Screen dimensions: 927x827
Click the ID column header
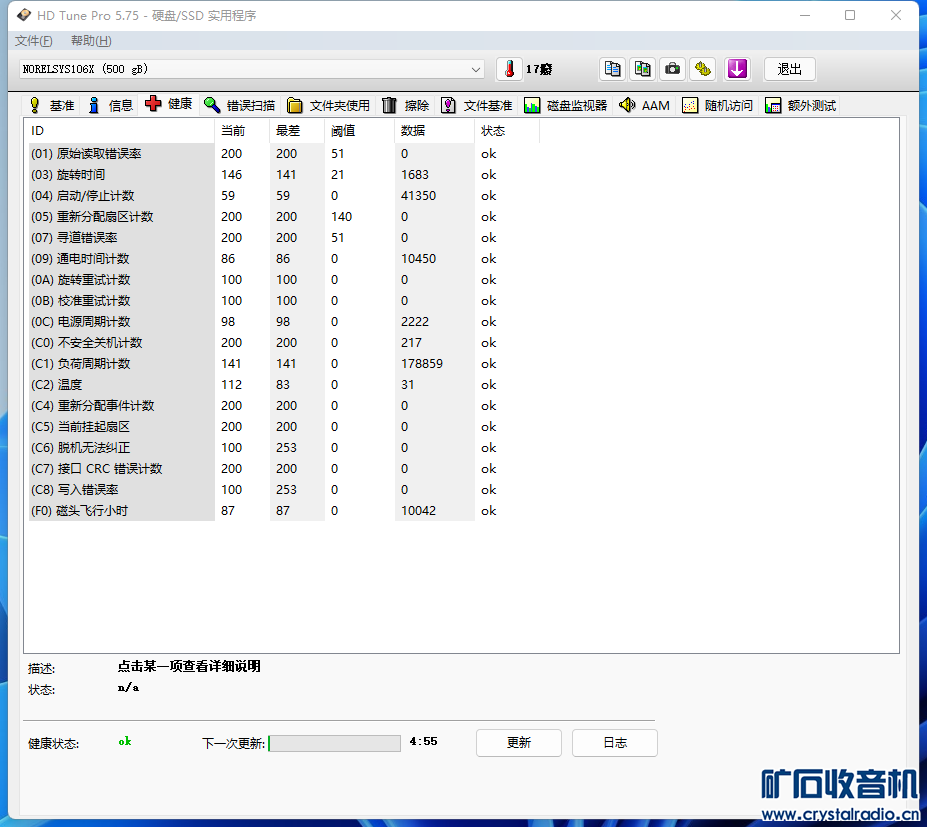tap(121, 131)
